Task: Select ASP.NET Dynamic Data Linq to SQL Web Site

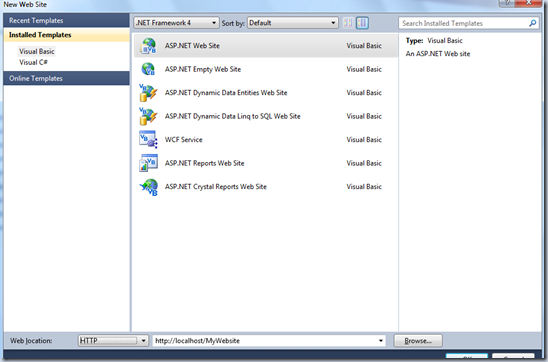Action: coord(232,116)
